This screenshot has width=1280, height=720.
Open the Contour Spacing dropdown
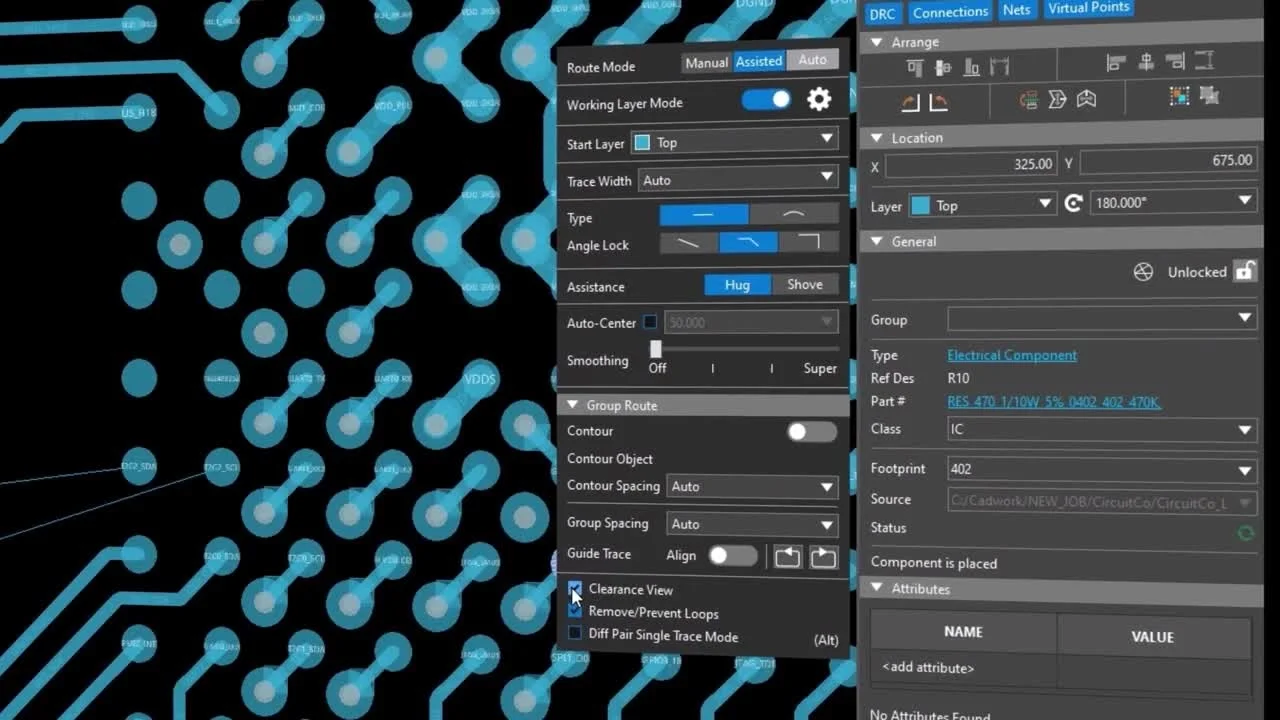tap(752, 486)
